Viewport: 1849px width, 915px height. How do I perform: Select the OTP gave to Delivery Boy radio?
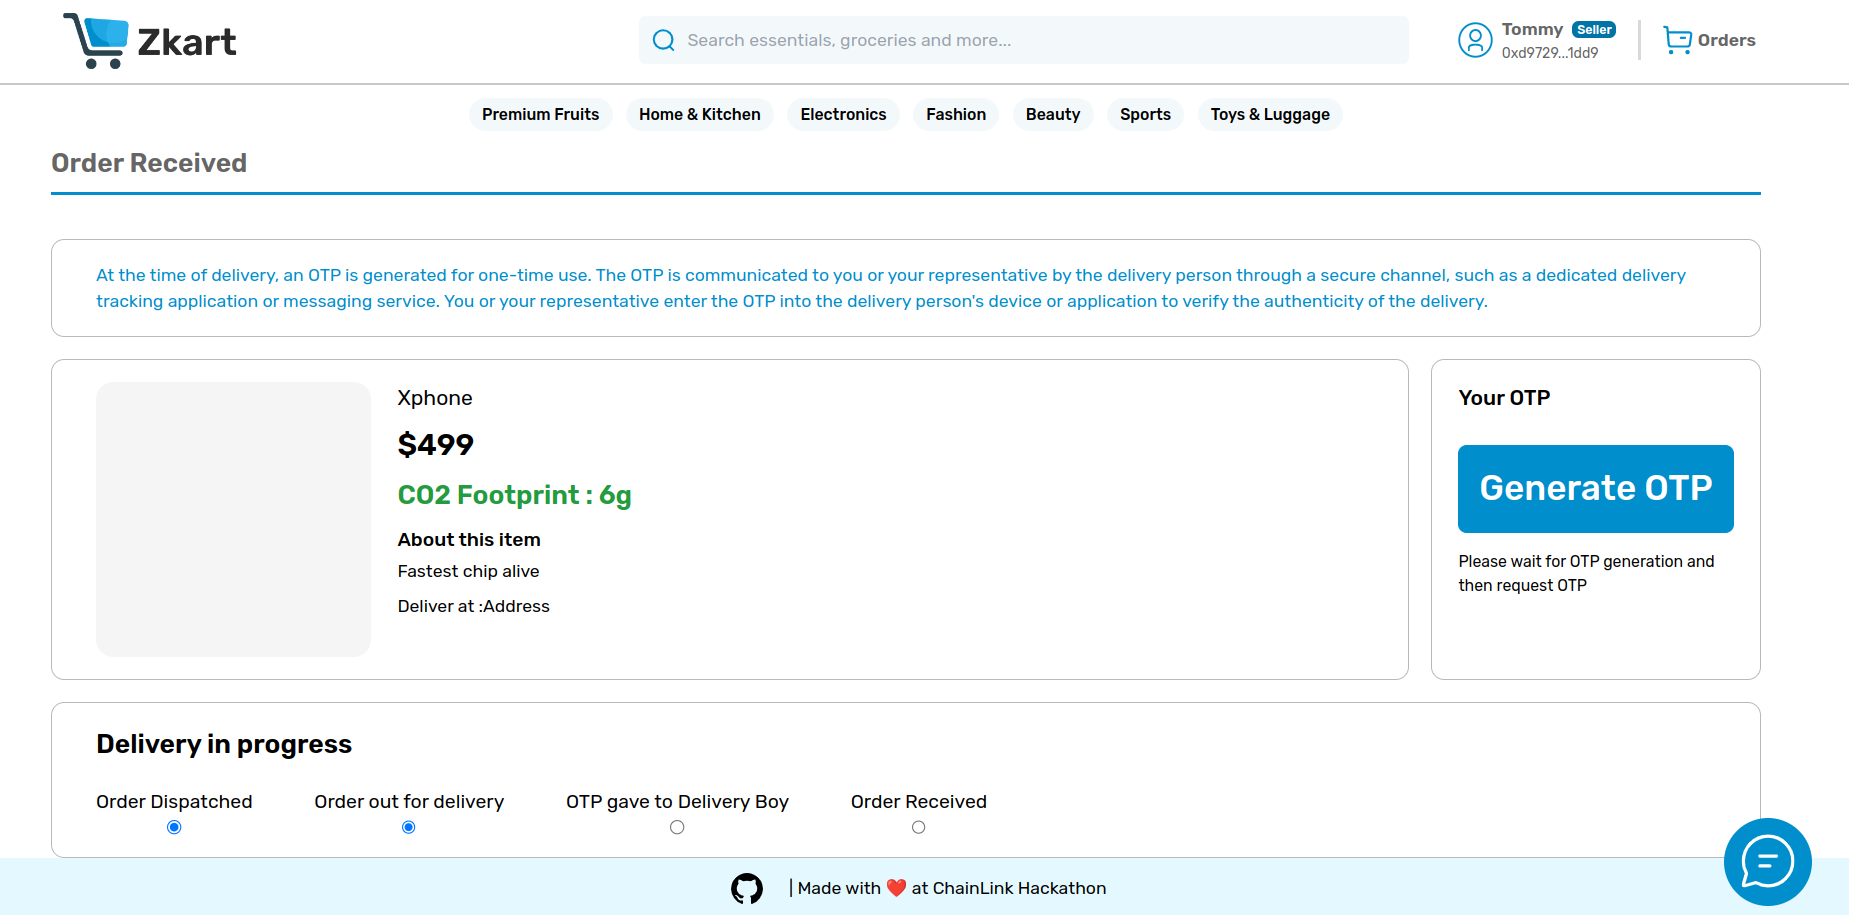677,827
